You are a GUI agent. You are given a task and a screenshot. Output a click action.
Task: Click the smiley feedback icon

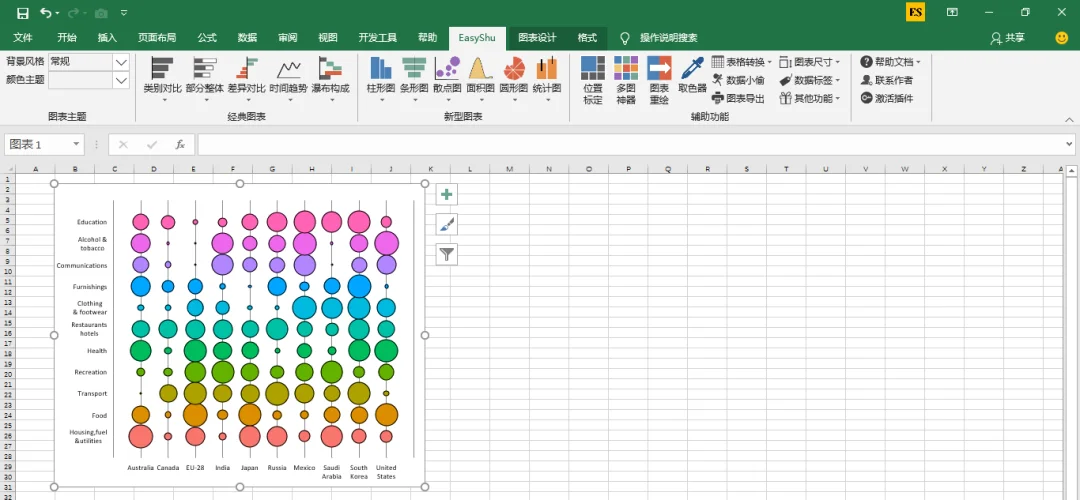(1061, 38)
